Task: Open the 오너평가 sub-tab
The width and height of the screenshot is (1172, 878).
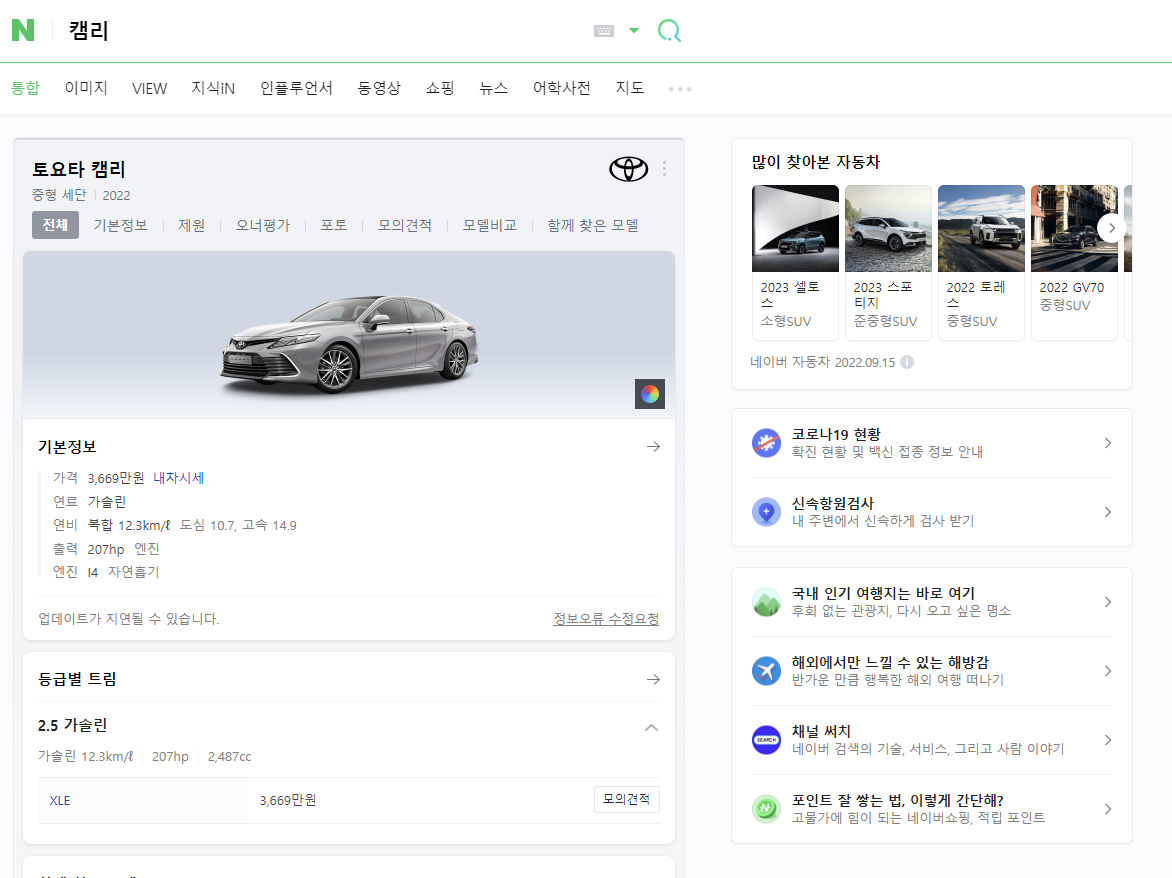Action: point(262,225)
